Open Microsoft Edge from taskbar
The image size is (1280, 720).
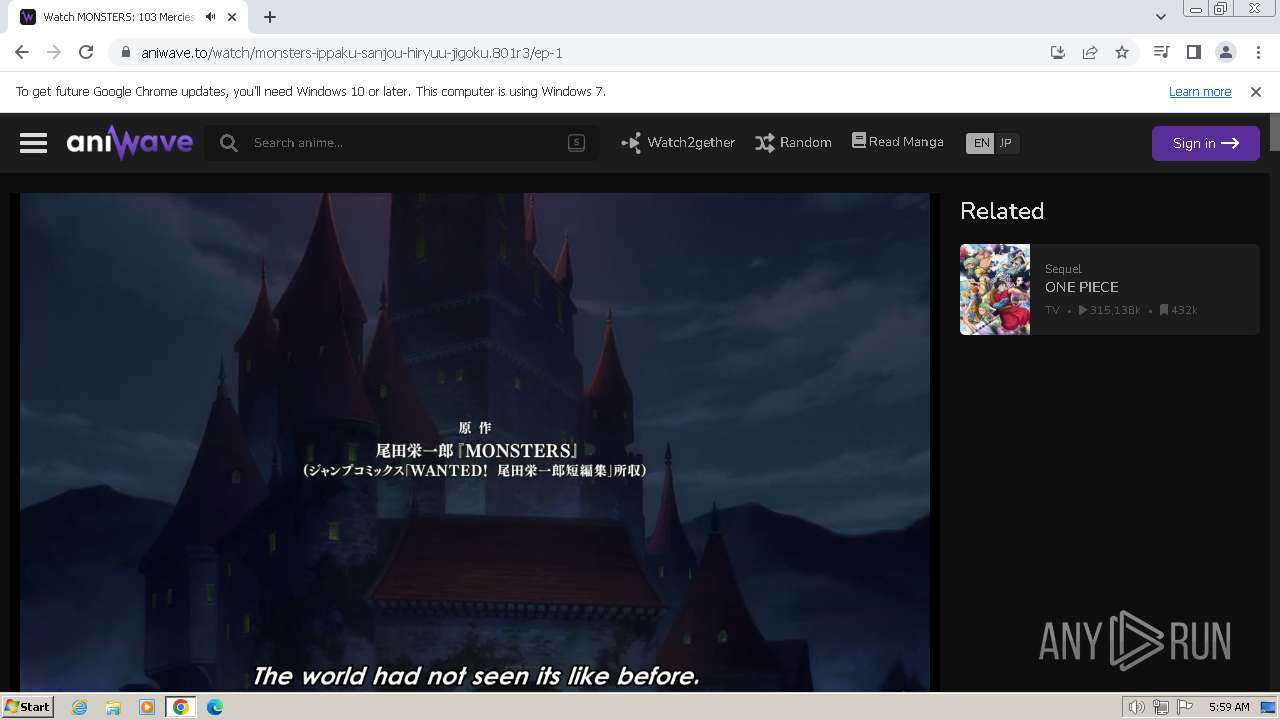(x=215, y=707)
